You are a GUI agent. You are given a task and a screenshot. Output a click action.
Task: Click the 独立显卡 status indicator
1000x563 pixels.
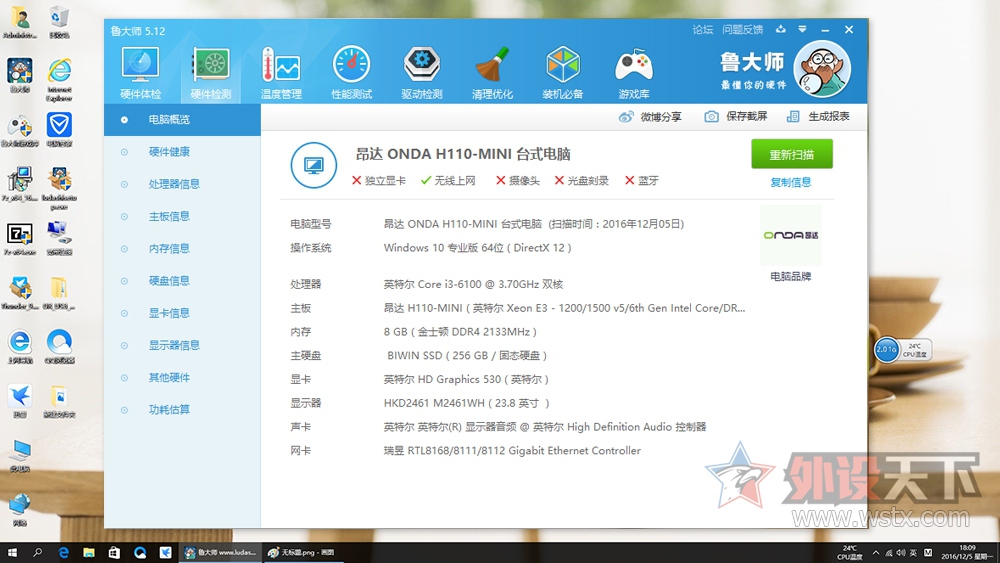click(379, 180)
